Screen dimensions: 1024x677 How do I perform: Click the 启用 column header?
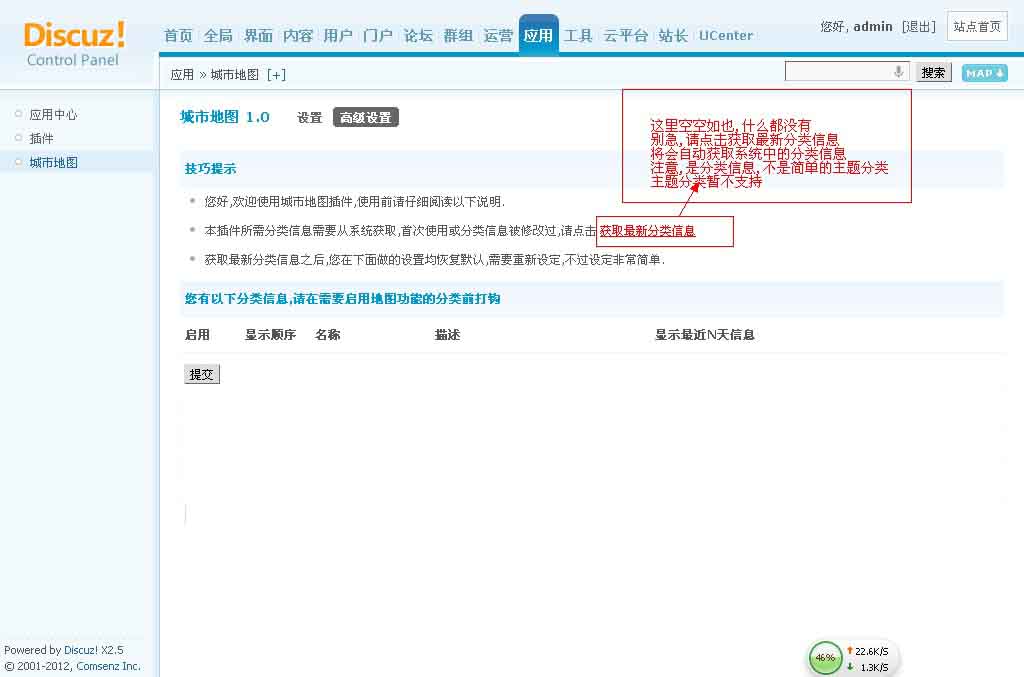click(197, 335)
